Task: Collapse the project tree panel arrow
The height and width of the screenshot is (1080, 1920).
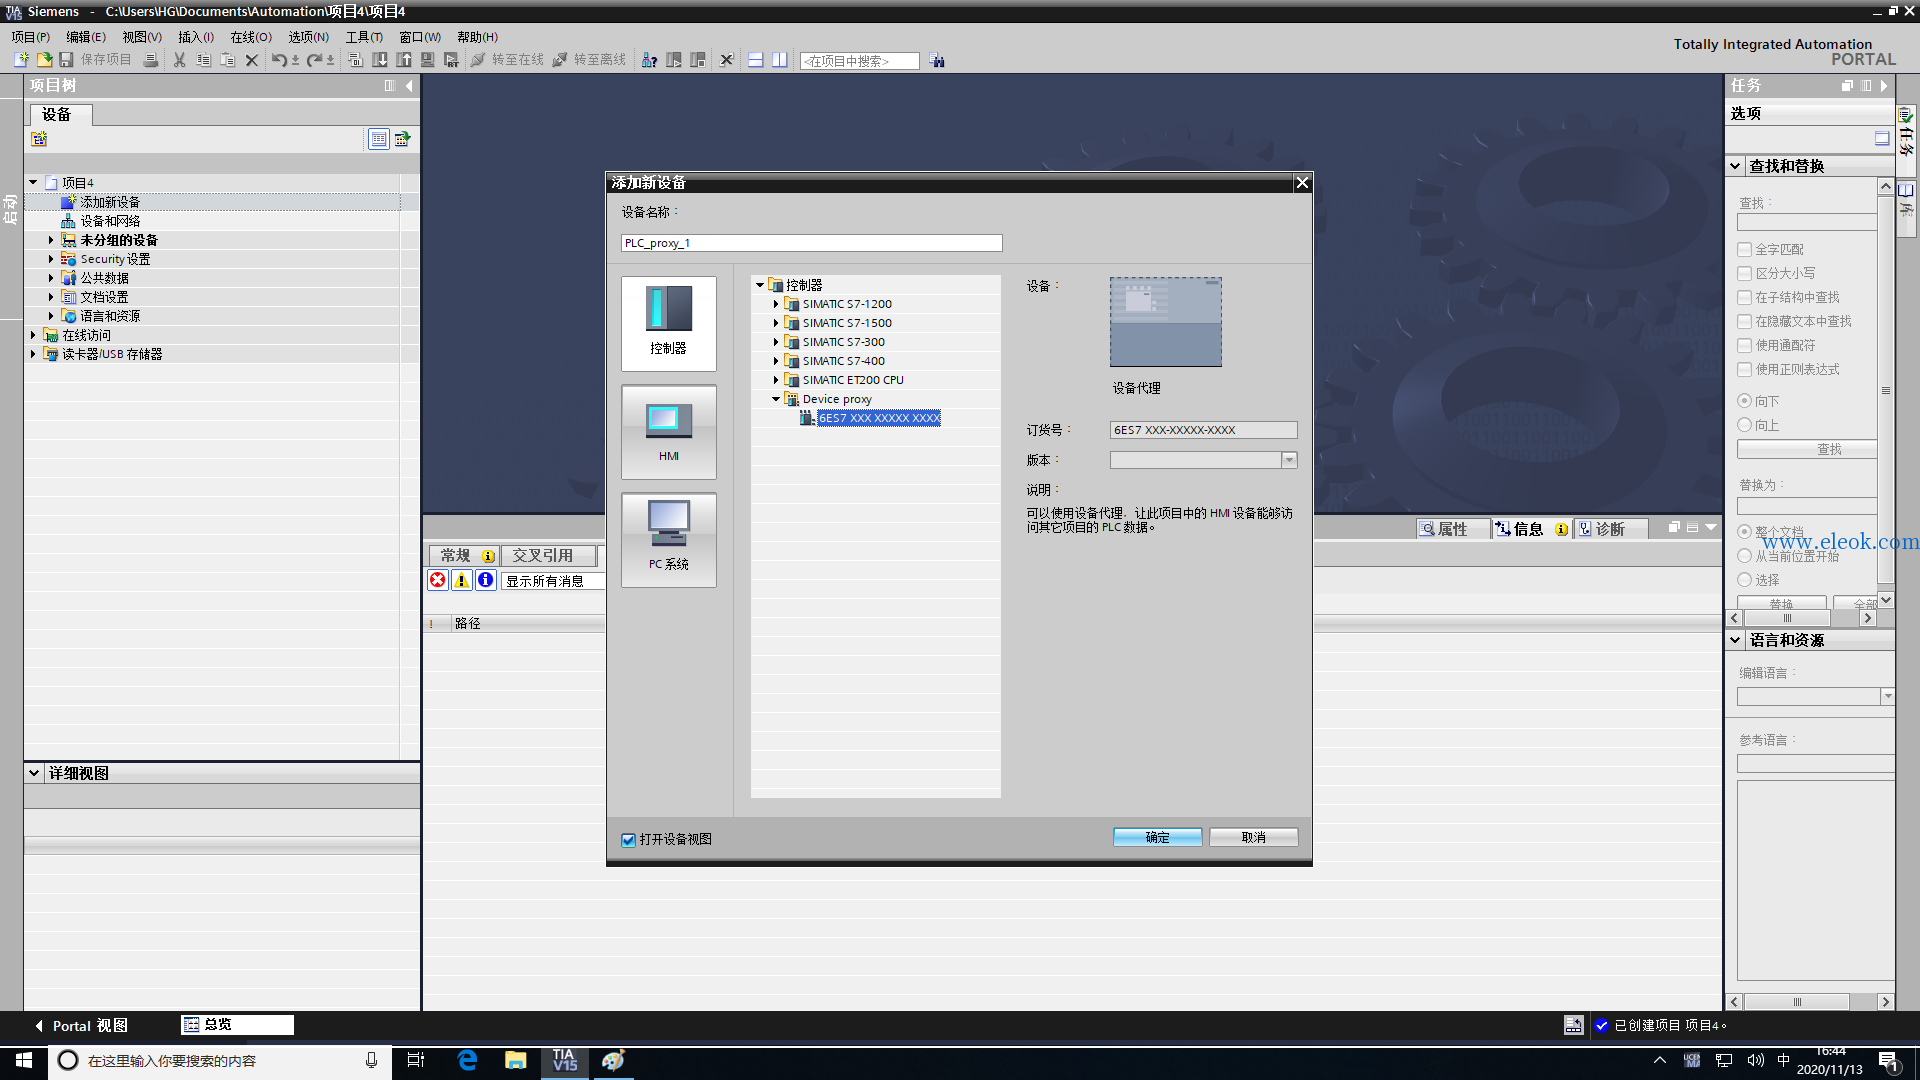Action: pos(409,86)
